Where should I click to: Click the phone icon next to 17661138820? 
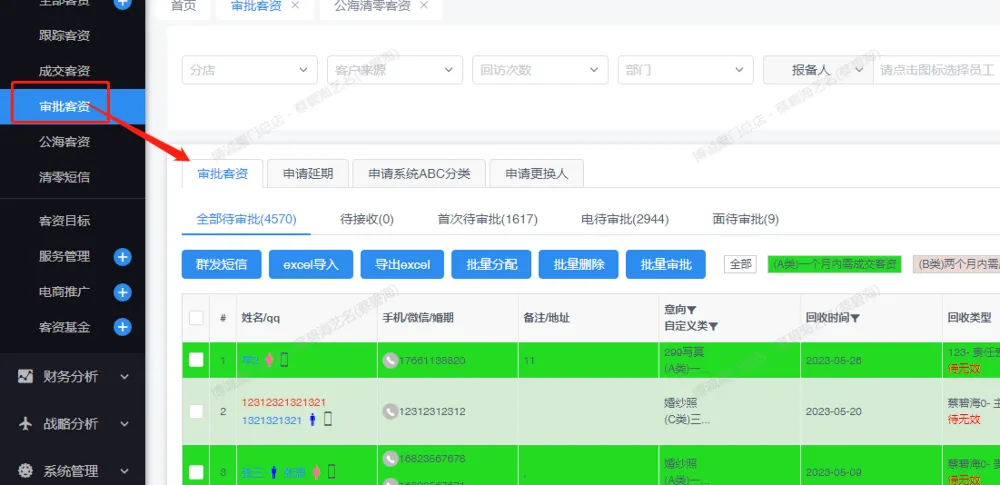[390, 360]
